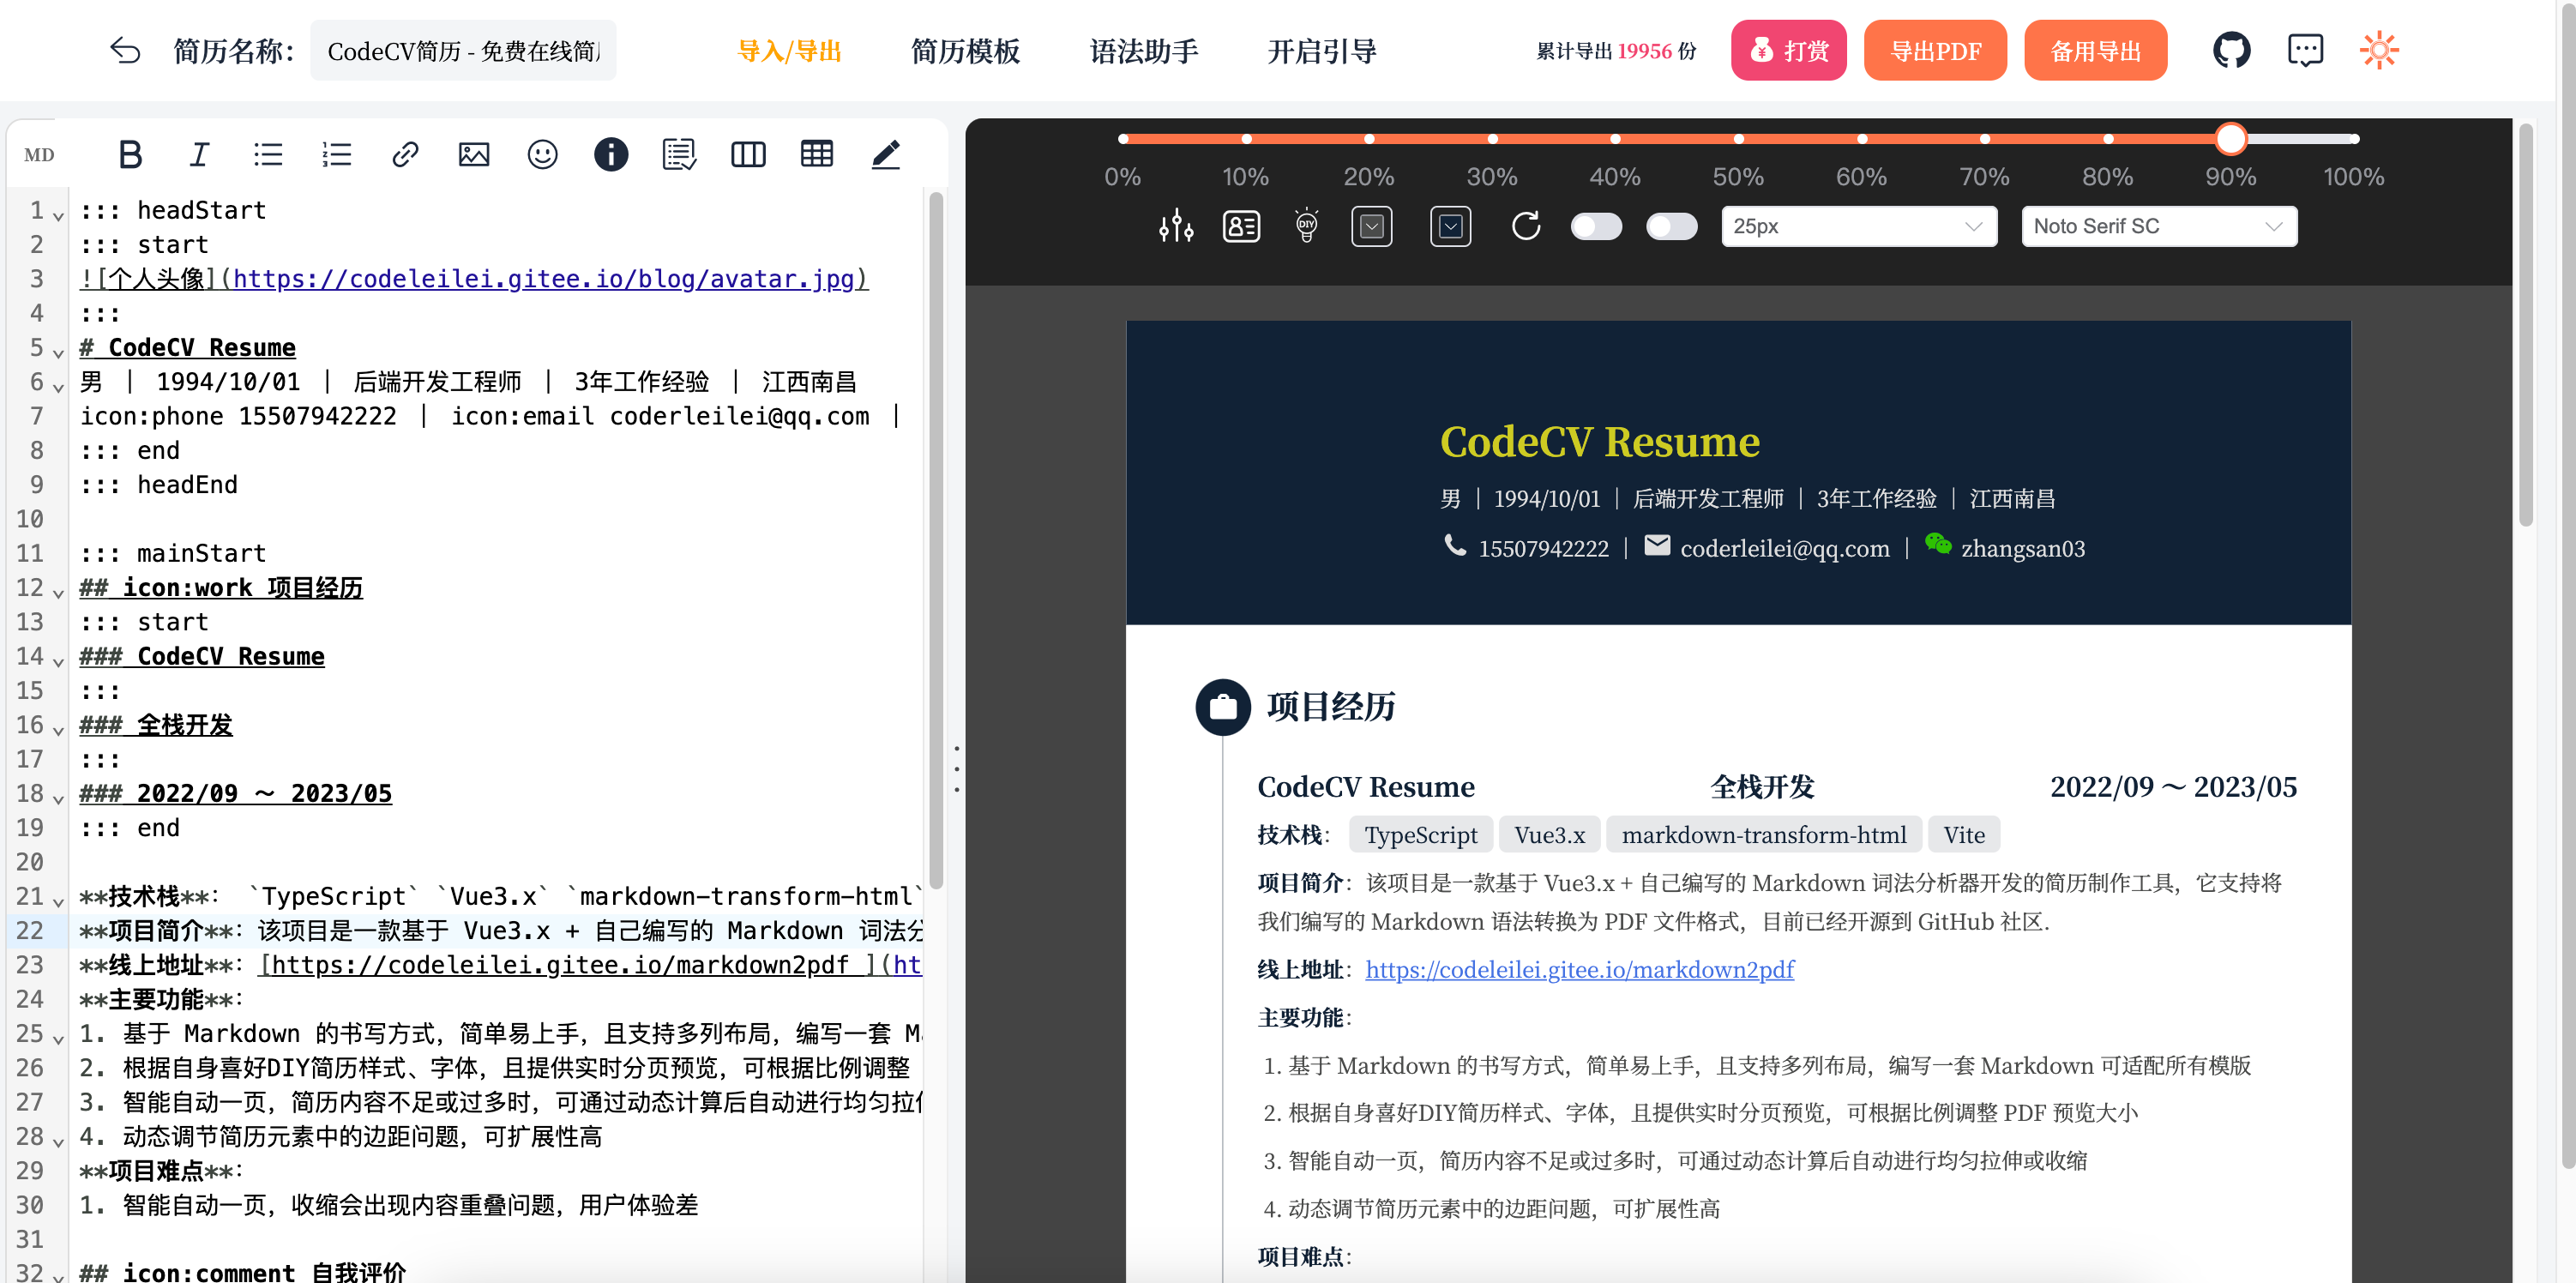Insert a multi-column layout
Image resolution: width=2576 pixels, height=1283 pixels.
point(748,154)
